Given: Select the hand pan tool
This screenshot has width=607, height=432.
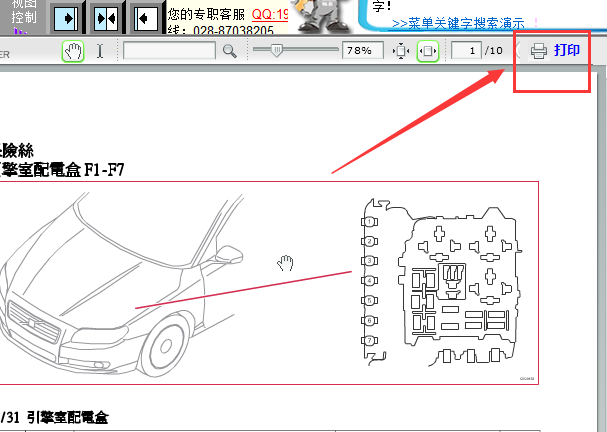Looking at the screenshot, I should pyautogui.click(x=73, y=51).
